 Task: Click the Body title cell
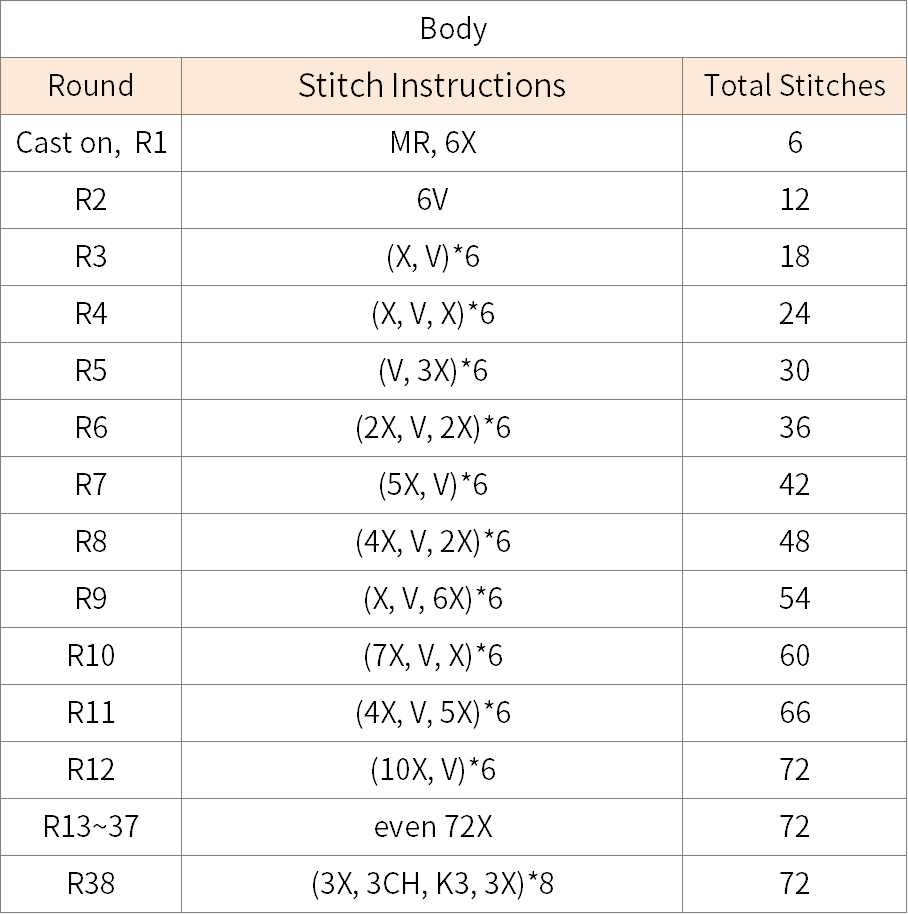pos(453,29)
